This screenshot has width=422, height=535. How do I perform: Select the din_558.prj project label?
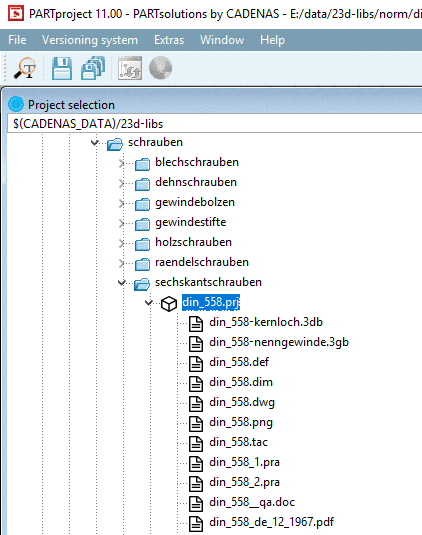pos(211,302)
